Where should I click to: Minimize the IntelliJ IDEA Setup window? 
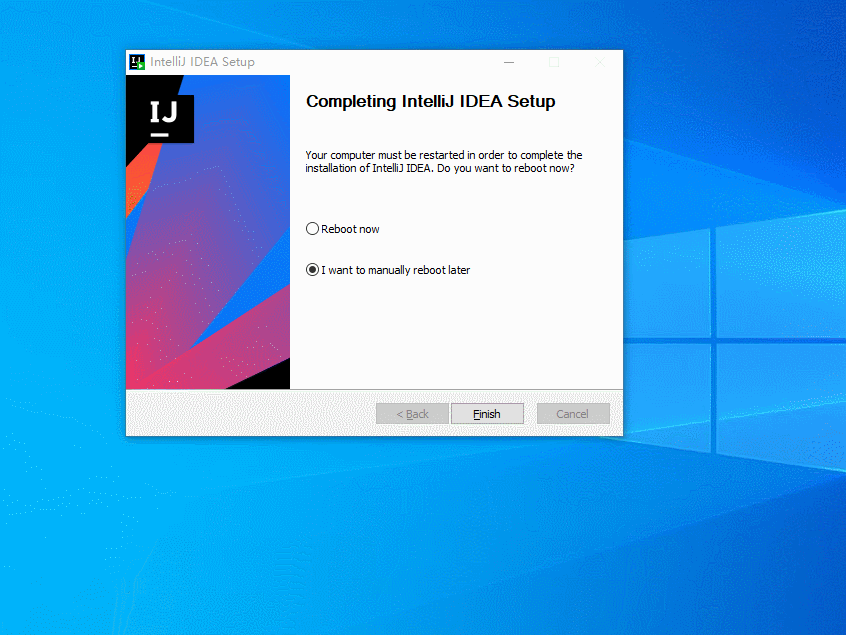509,62
